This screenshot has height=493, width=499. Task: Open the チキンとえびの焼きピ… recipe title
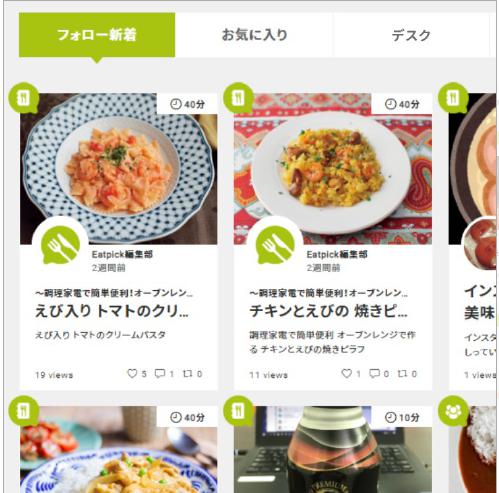click(x=328, y=311)
